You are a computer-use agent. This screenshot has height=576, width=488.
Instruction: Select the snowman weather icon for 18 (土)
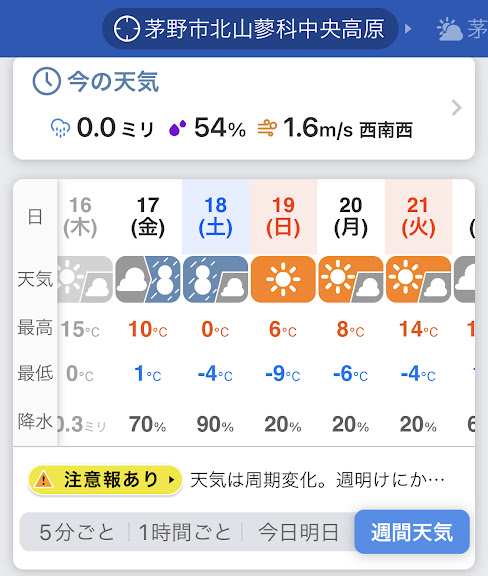click(x=215, y=280)
